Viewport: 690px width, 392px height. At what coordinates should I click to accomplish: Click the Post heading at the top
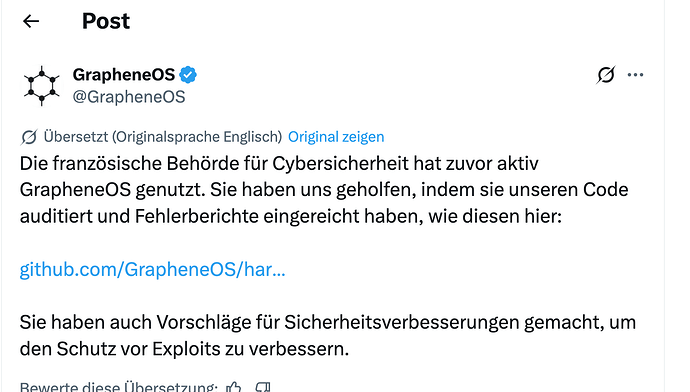pos(106,21)
